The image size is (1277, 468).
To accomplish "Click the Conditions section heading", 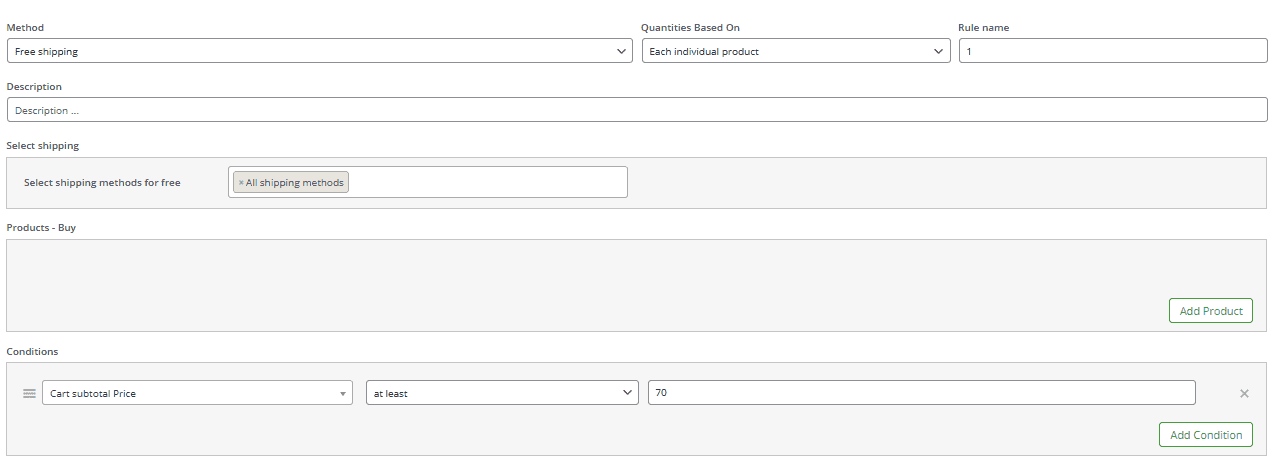I will [32, 352].
